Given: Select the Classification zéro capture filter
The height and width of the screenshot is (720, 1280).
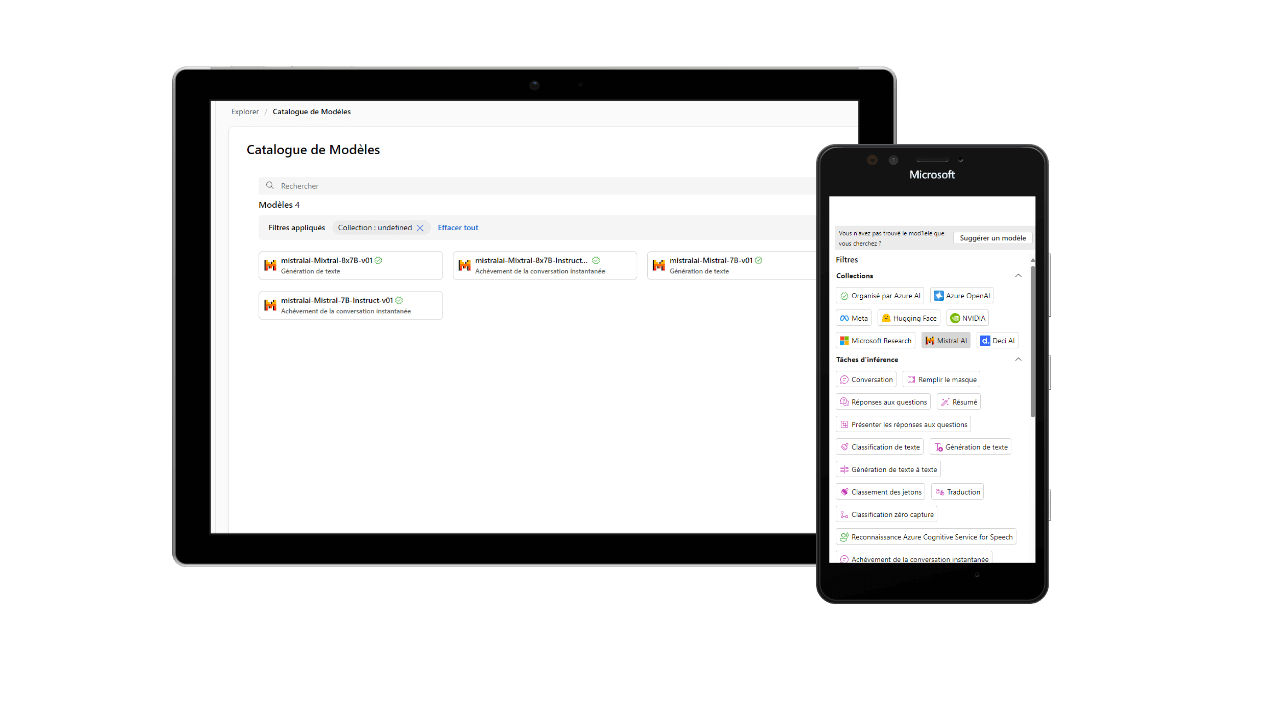Looking at the screenshot, I should point(887,515).
